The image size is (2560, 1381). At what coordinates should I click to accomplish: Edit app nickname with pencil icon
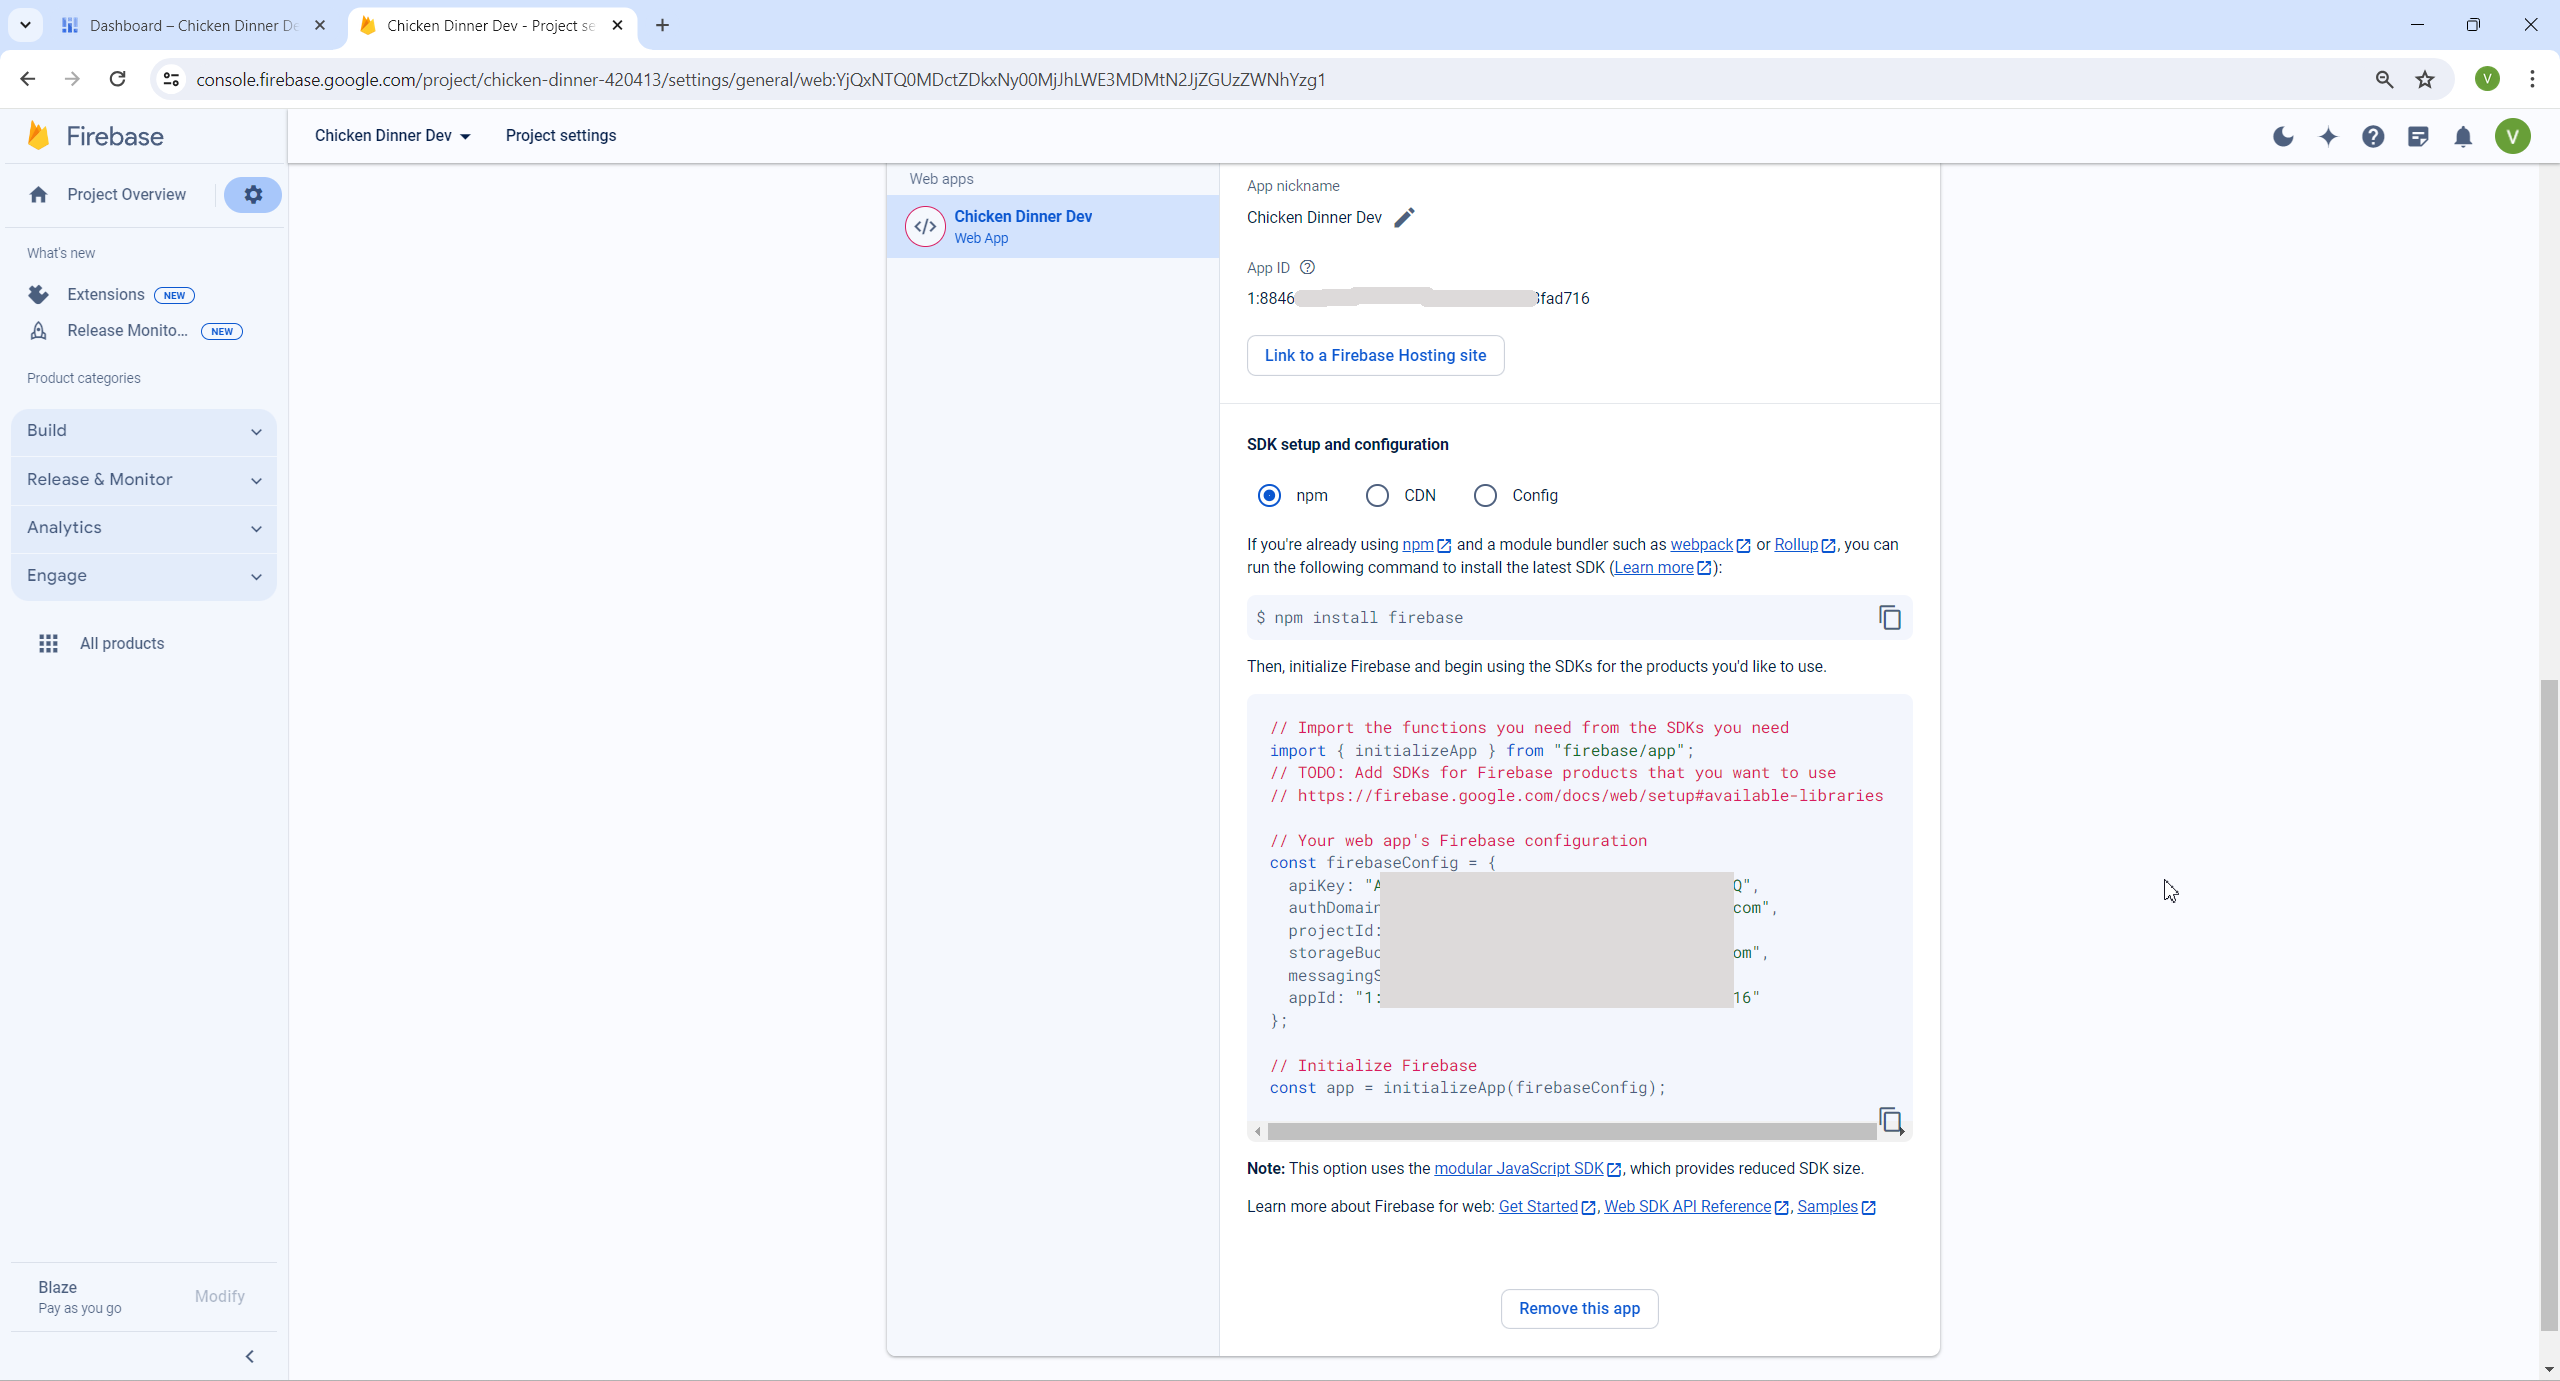(1404, 218)
